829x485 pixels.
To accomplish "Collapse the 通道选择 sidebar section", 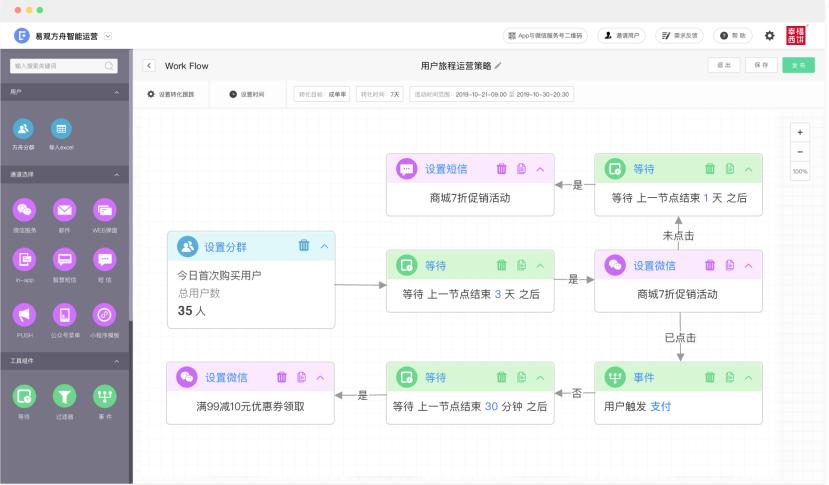I will point(116,174).
